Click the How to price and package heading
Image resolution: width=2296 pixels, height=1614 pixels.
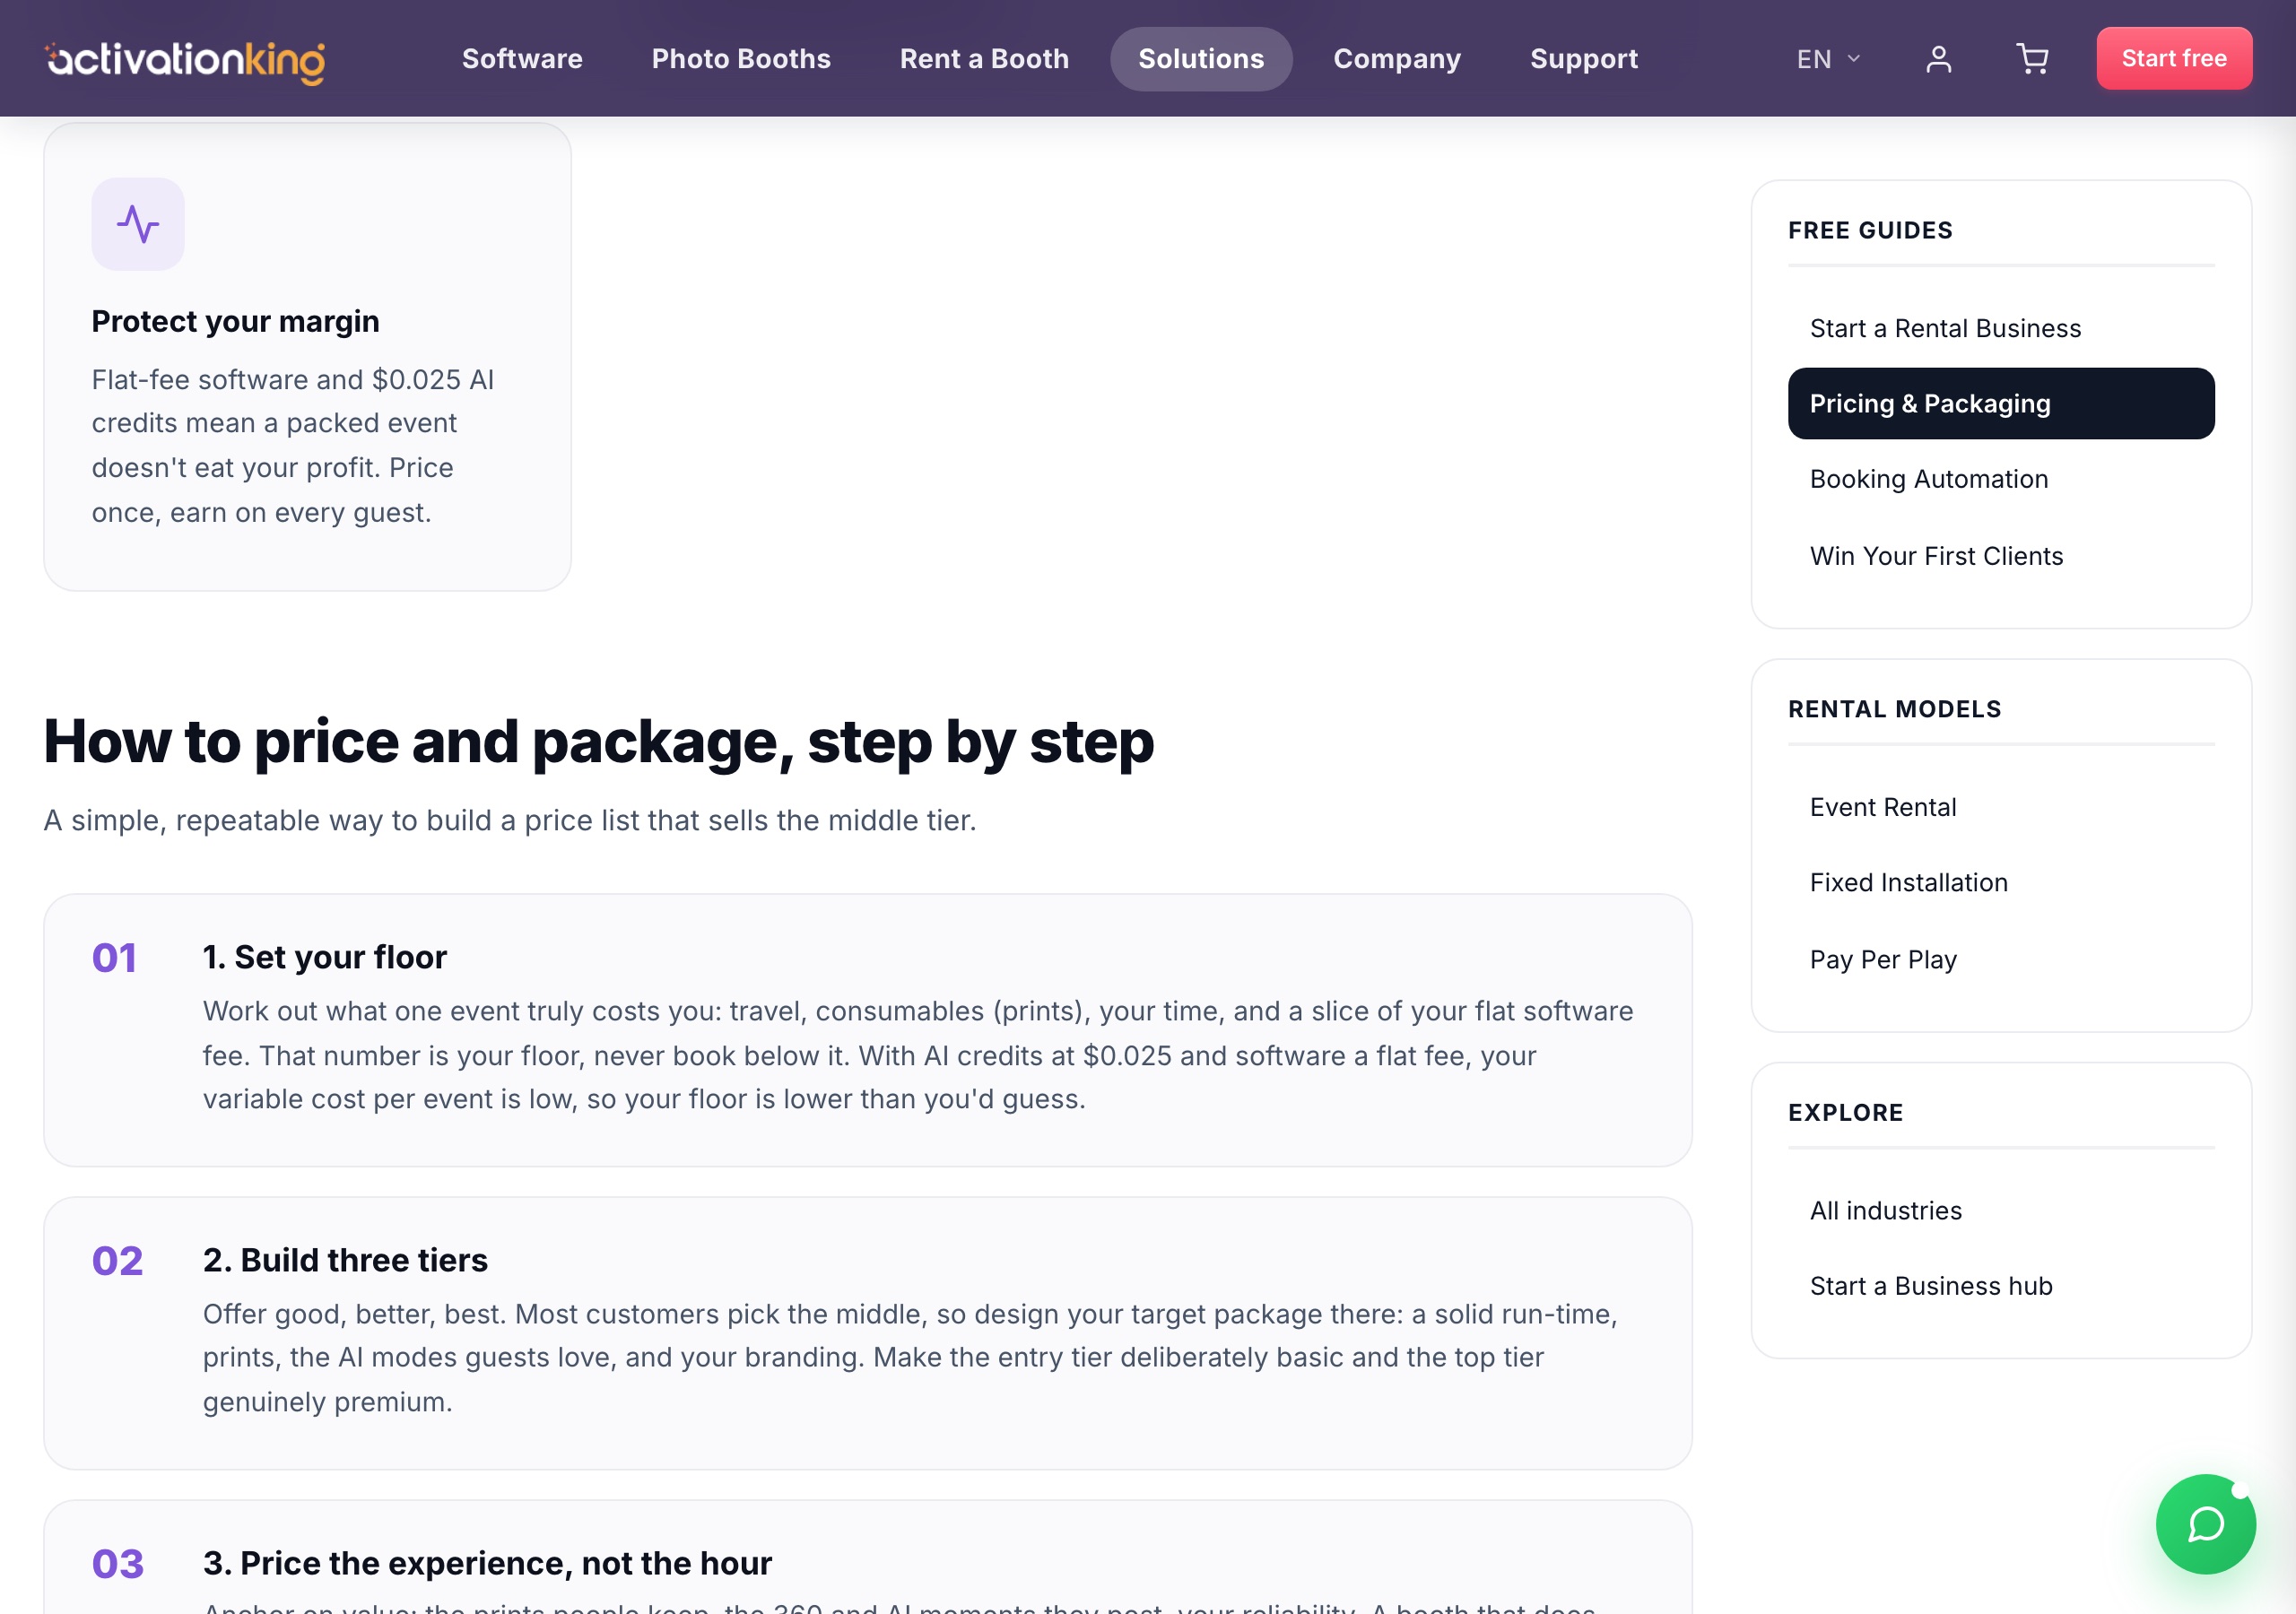click(x=598, y=742)
